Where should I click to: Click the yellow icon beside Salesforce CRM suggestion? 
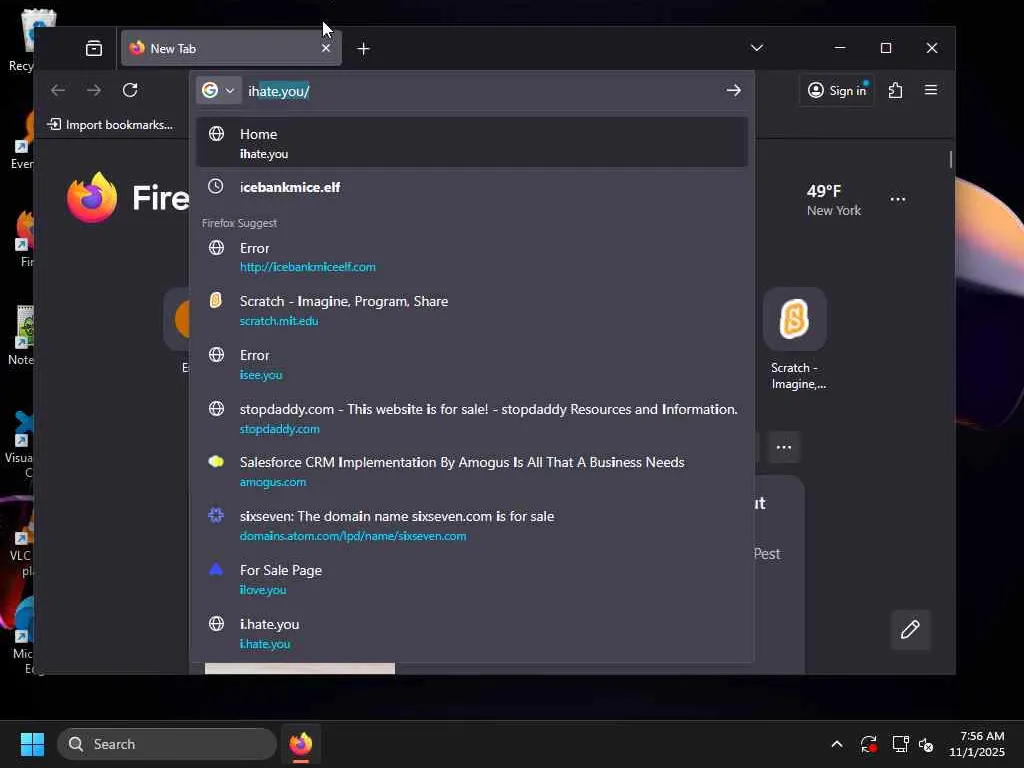coord(216,462)
